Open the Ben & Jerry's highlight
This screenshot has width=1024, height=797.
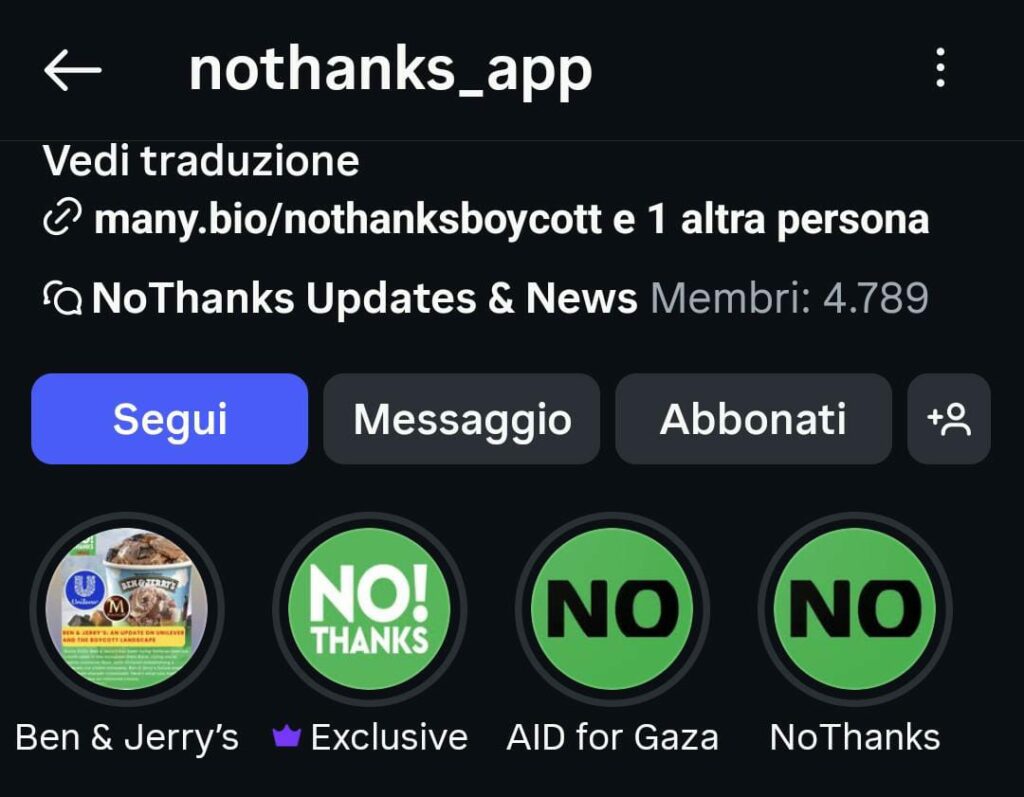tap(127, 609)
